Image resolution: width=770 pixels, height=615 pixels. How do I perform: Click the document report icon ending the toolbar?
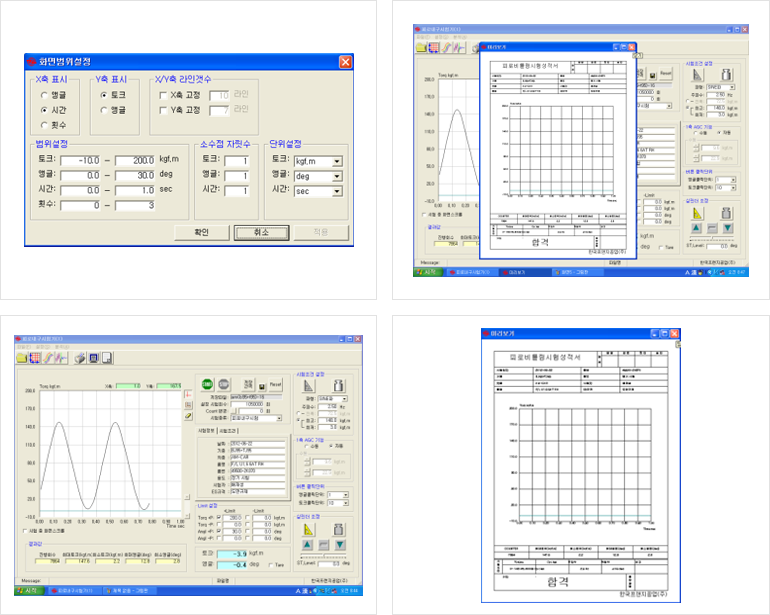point(105,357)
